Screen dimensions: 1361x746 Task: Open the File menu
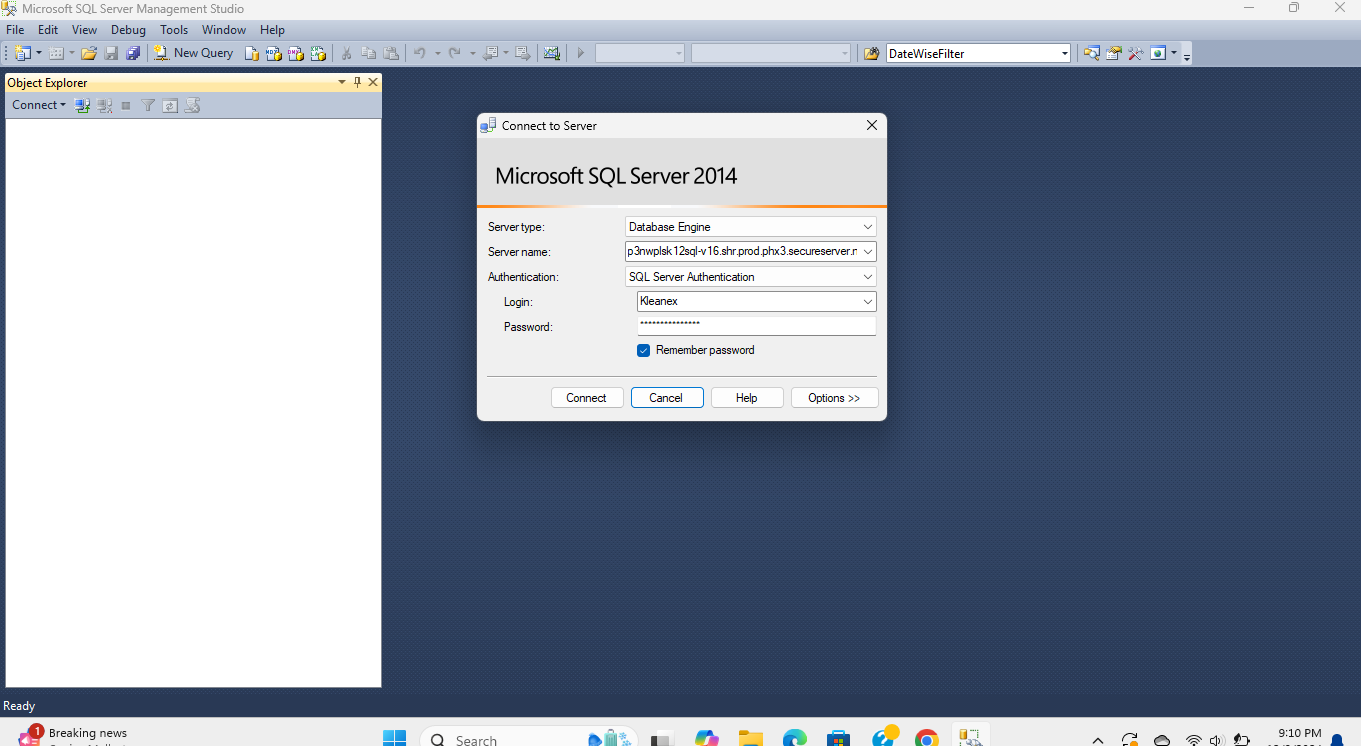pyautogui.click(x=15, y=30)
